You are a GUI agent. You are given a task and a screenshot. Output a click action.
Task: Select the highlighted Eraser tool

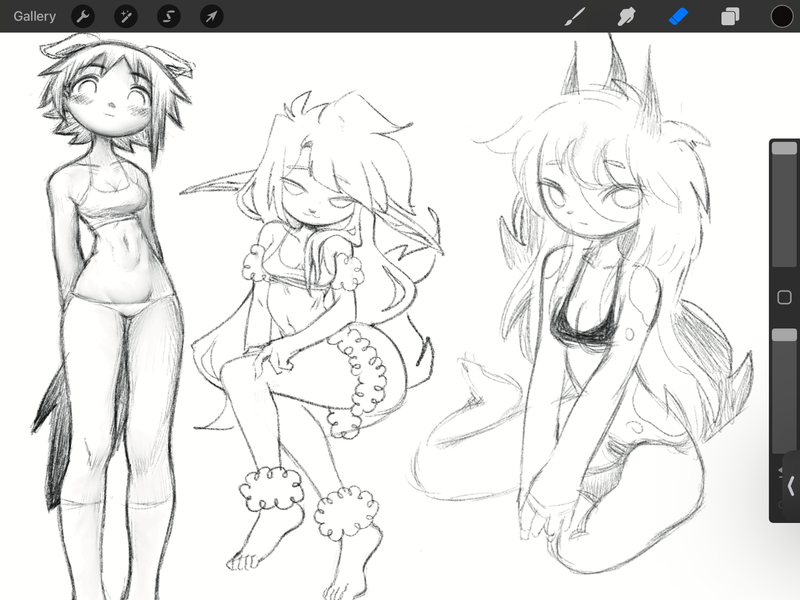678,16
